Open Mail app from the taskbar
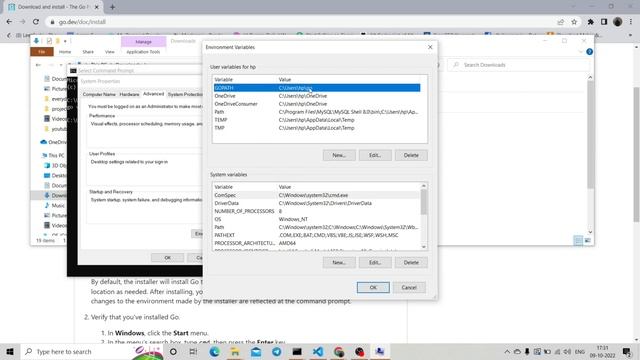Screen dimensions: 640x360 256,351
